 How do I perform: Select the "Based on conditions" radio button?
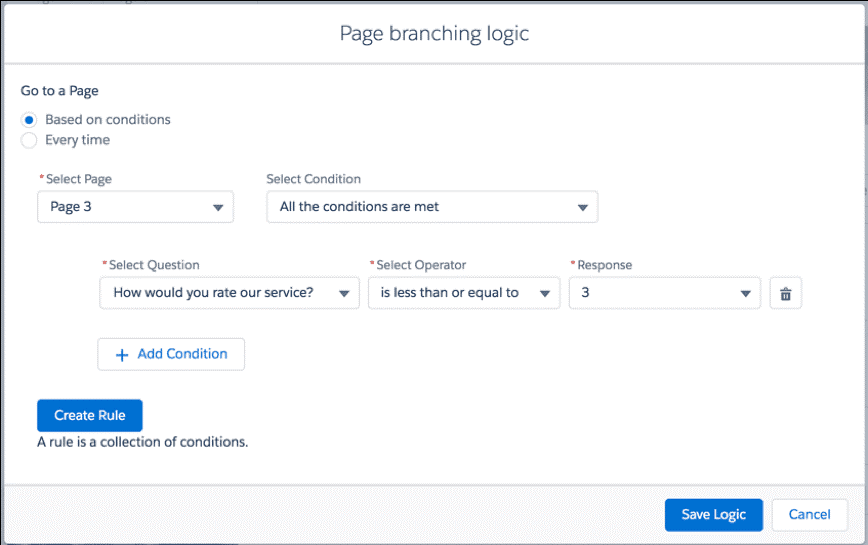[x=29, y=120]
